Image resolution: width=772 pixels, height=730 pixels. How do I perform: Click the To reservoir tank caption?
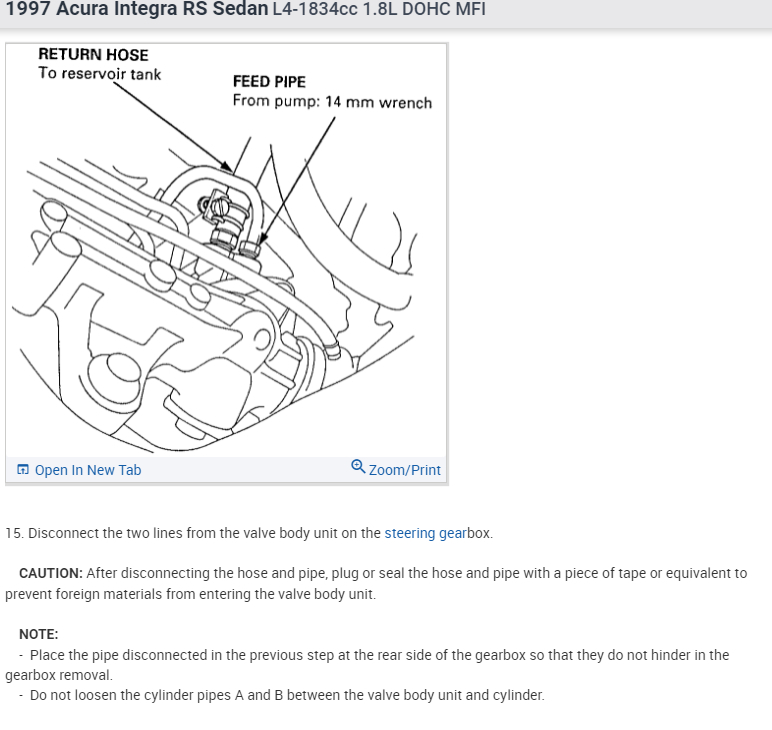click(x=99, y=73)
